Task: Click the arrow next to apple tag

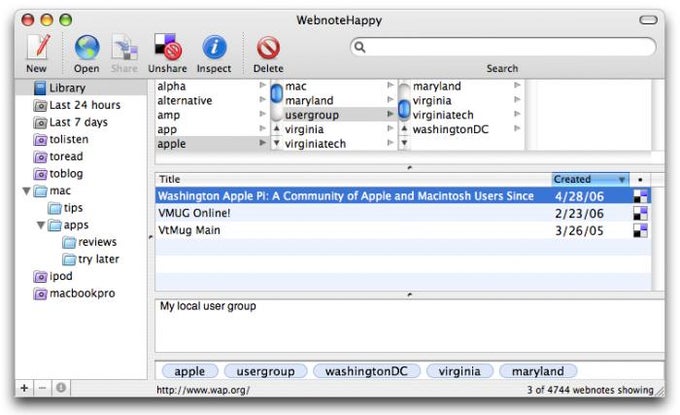Action: [x=262, y=143]
